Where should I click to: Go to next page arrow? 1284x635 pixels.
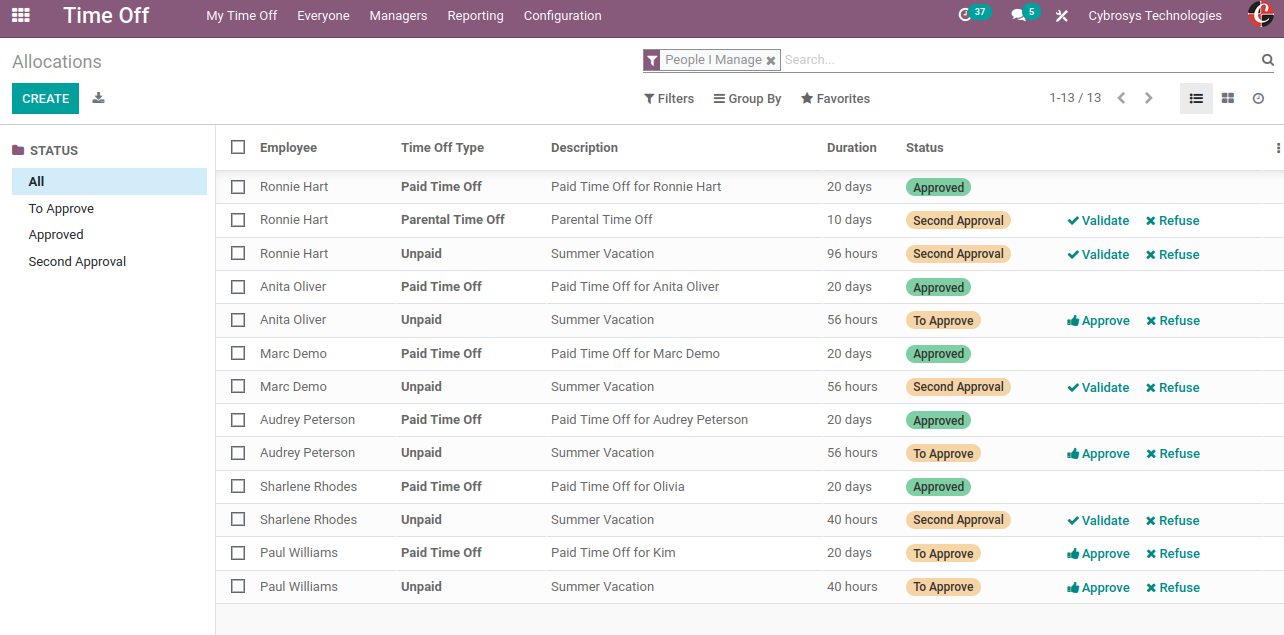[1148, 98]
